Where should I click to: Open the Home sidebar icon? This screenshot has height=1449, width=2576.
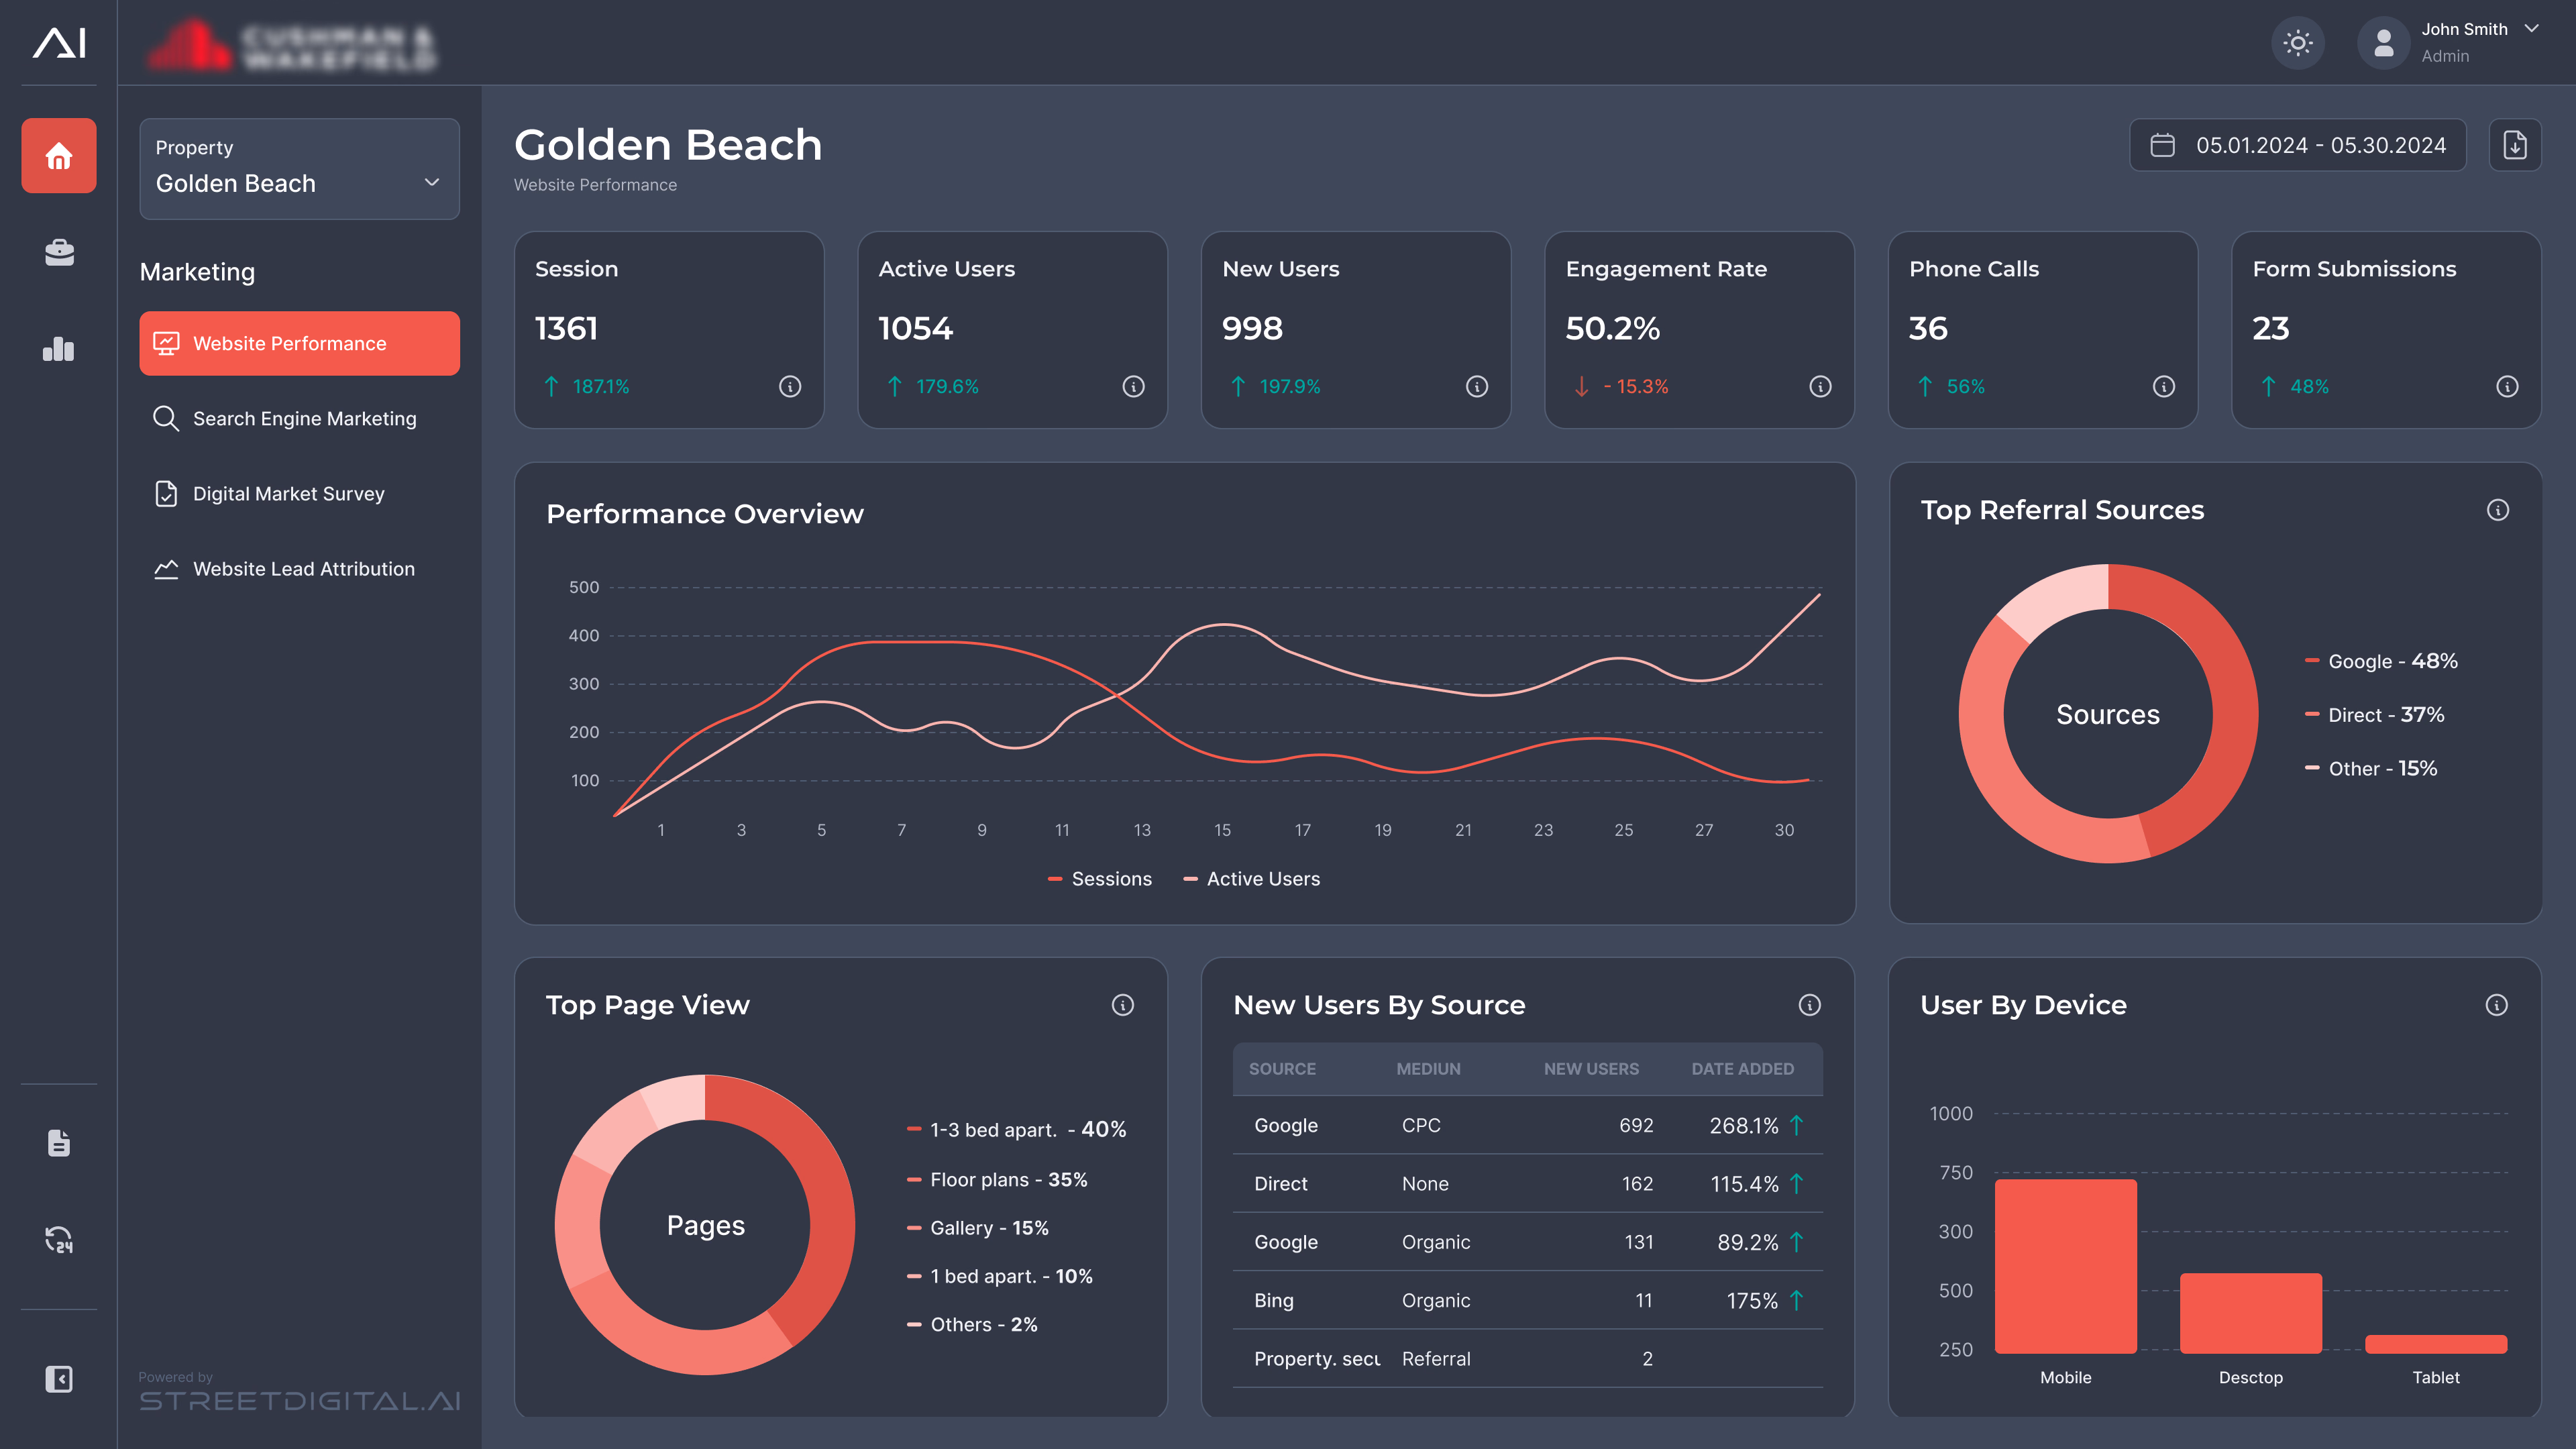[59, 155]
